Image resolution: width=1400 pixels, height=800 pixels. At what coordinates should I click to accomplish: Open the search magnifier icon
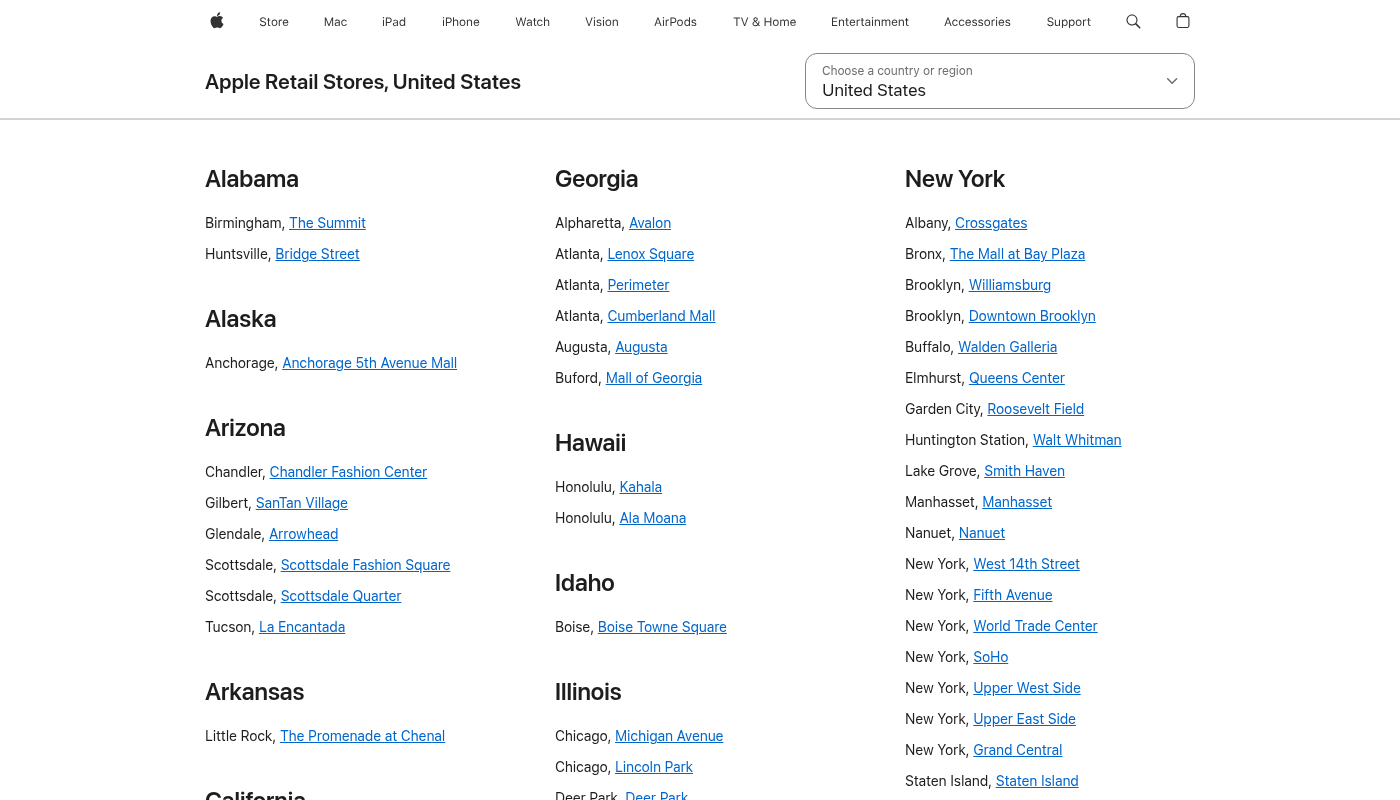pos(1133,21)
